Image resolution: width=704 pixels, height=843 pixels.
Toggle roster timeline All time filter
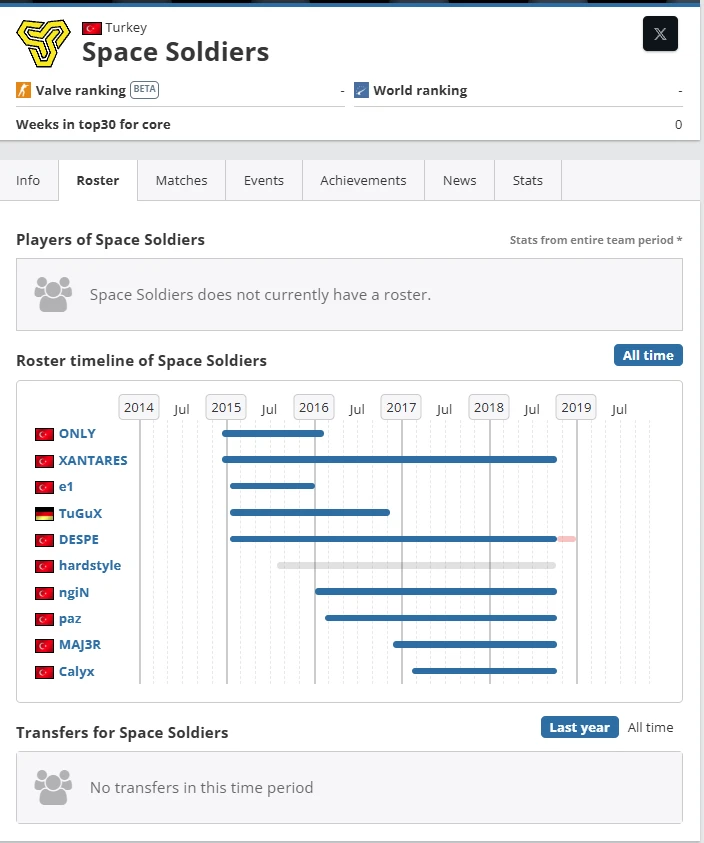648,355
